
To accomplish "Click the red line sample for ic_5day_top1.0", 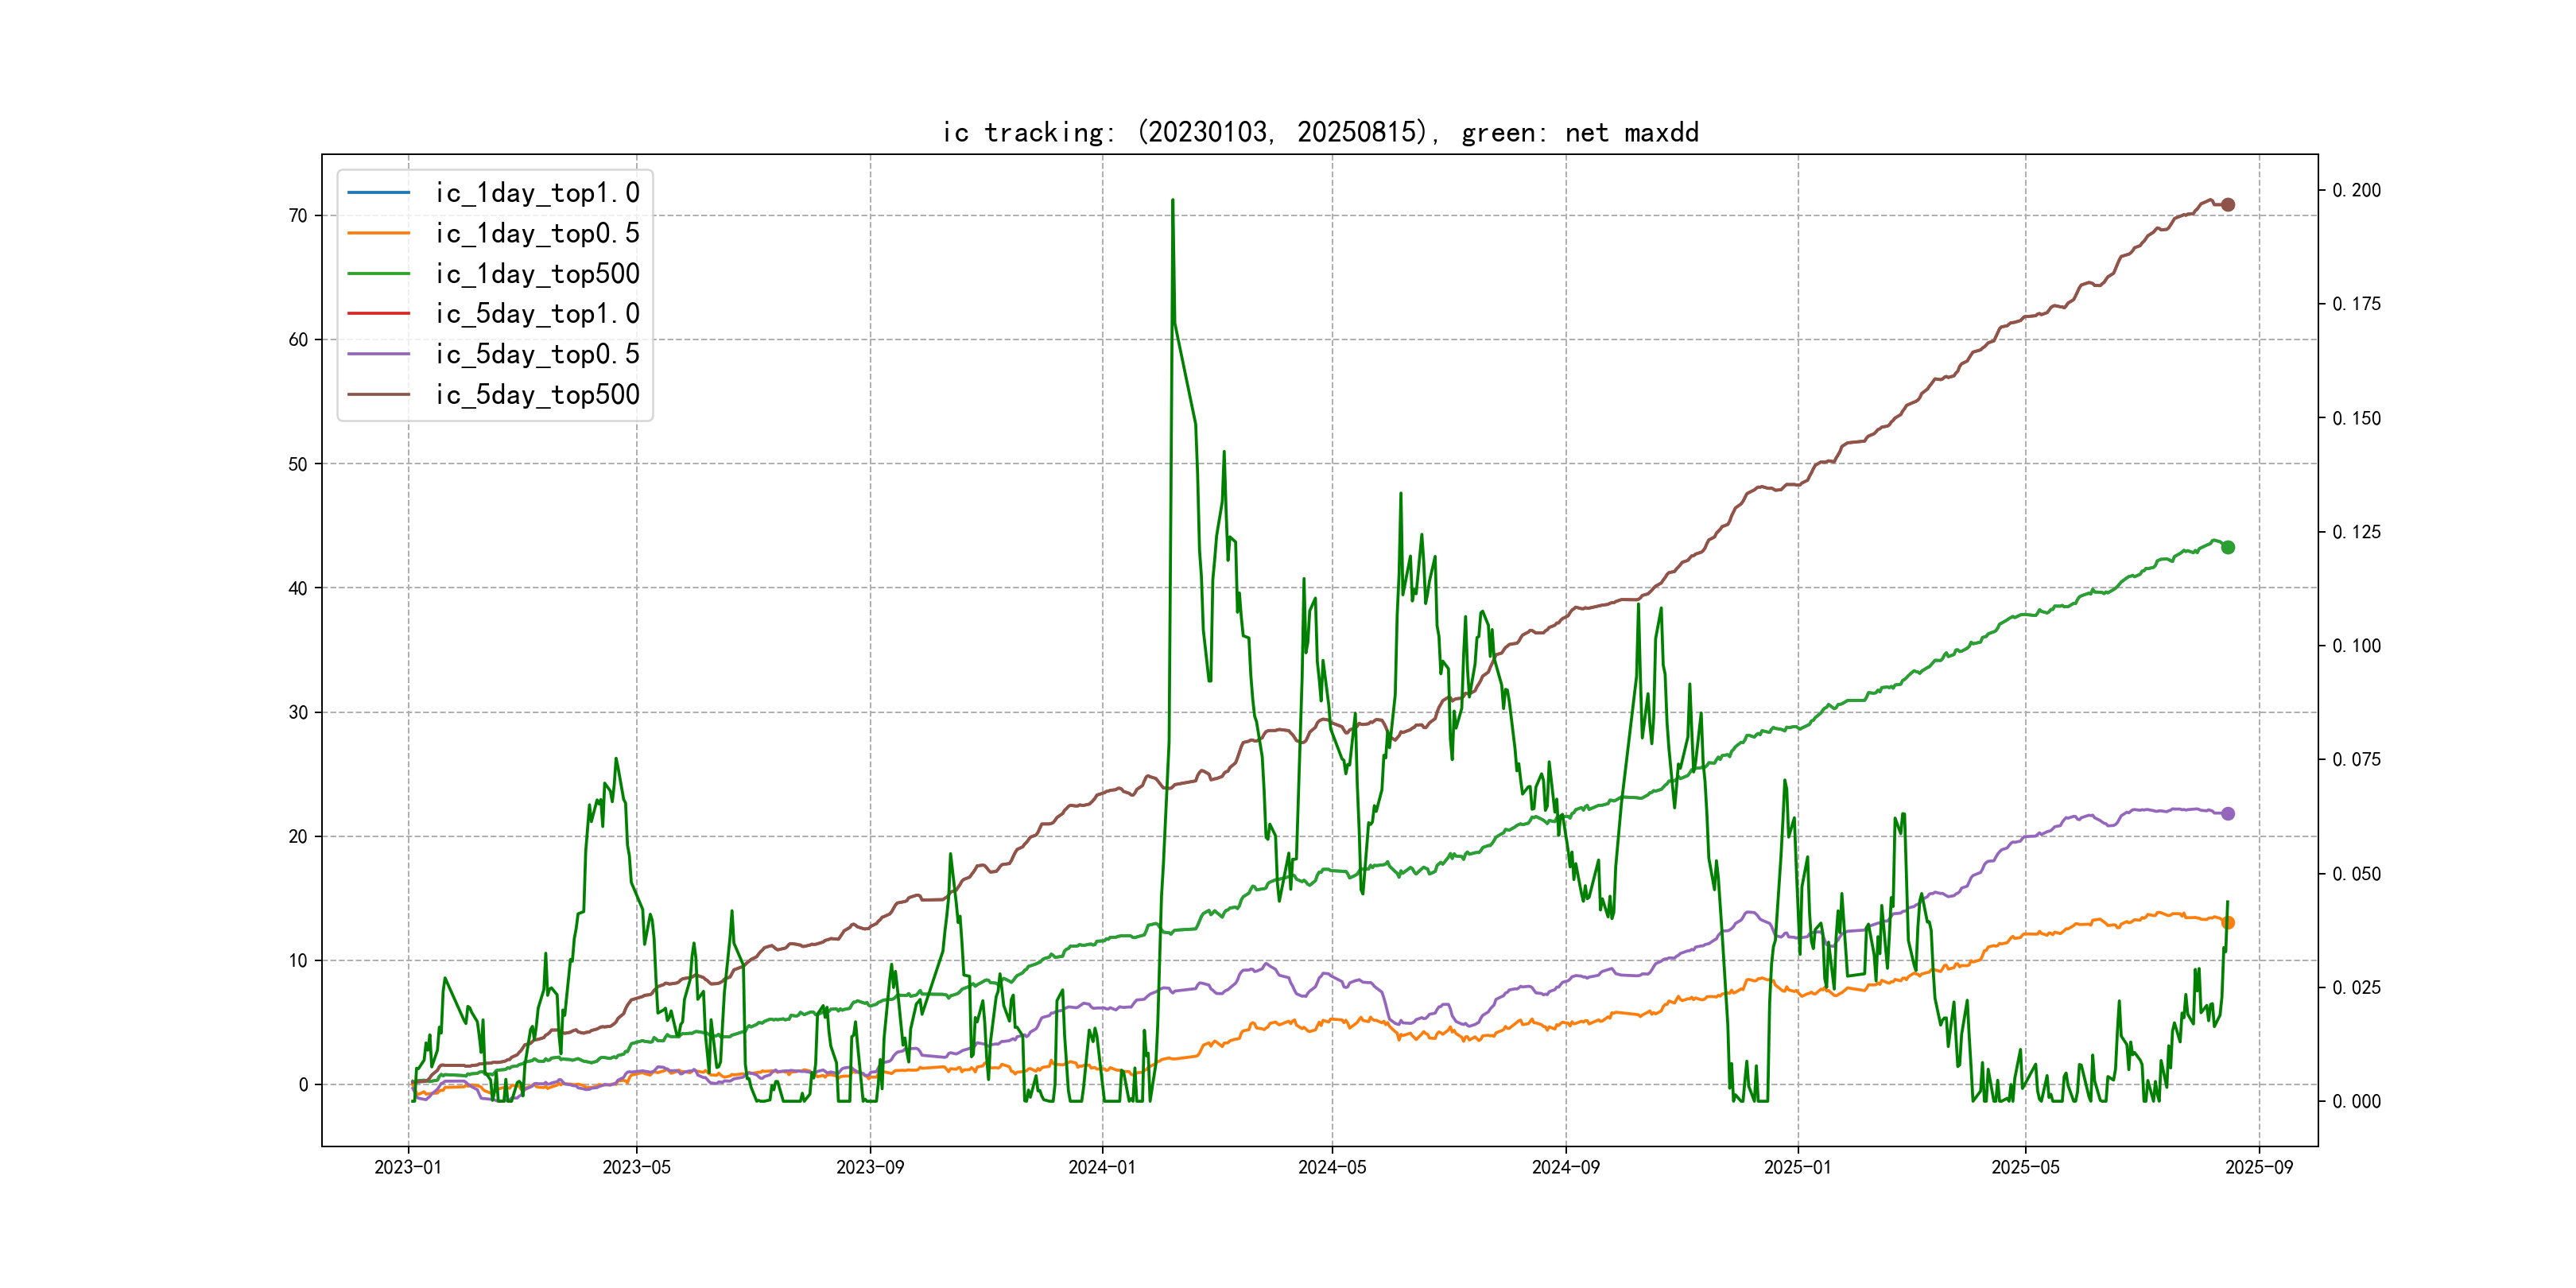I will tap(378, 313).
